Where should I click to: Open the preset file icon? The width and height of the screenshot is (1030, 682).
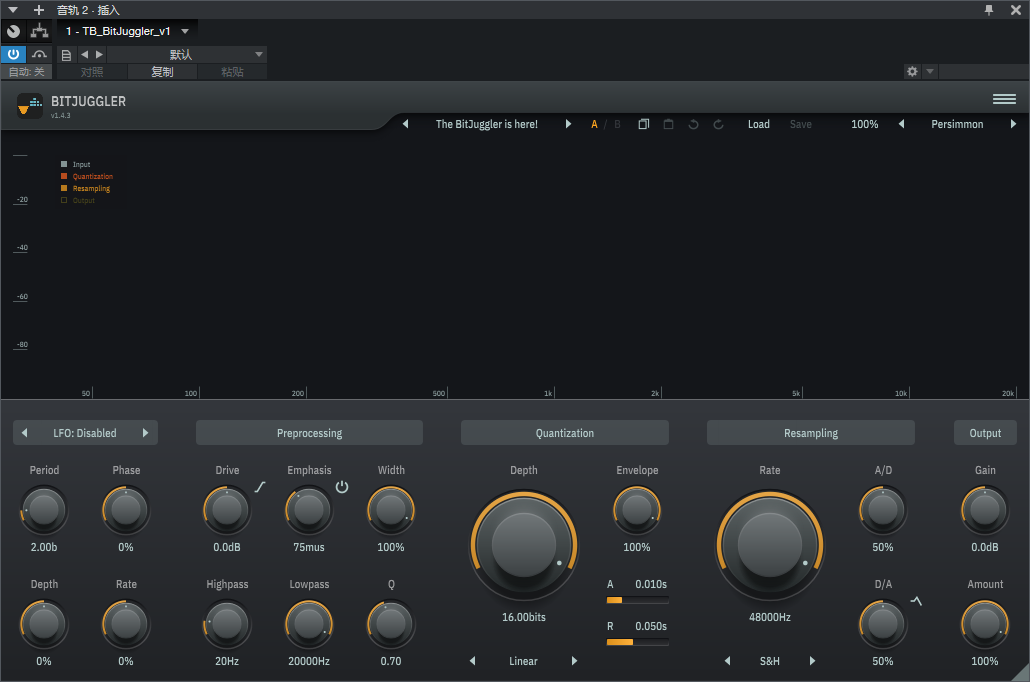click(66, 55)
